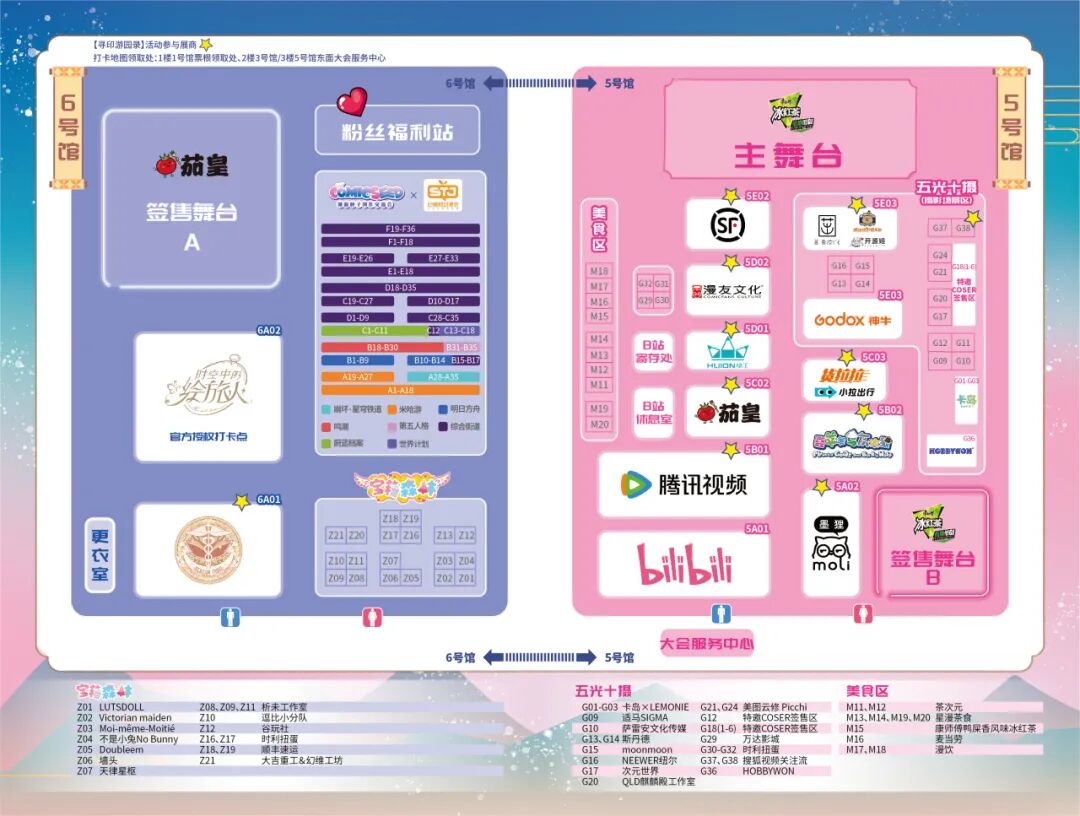Click the yellow star next to 6A01
This screenshot has height=816, width=1080.
point(241,501)
